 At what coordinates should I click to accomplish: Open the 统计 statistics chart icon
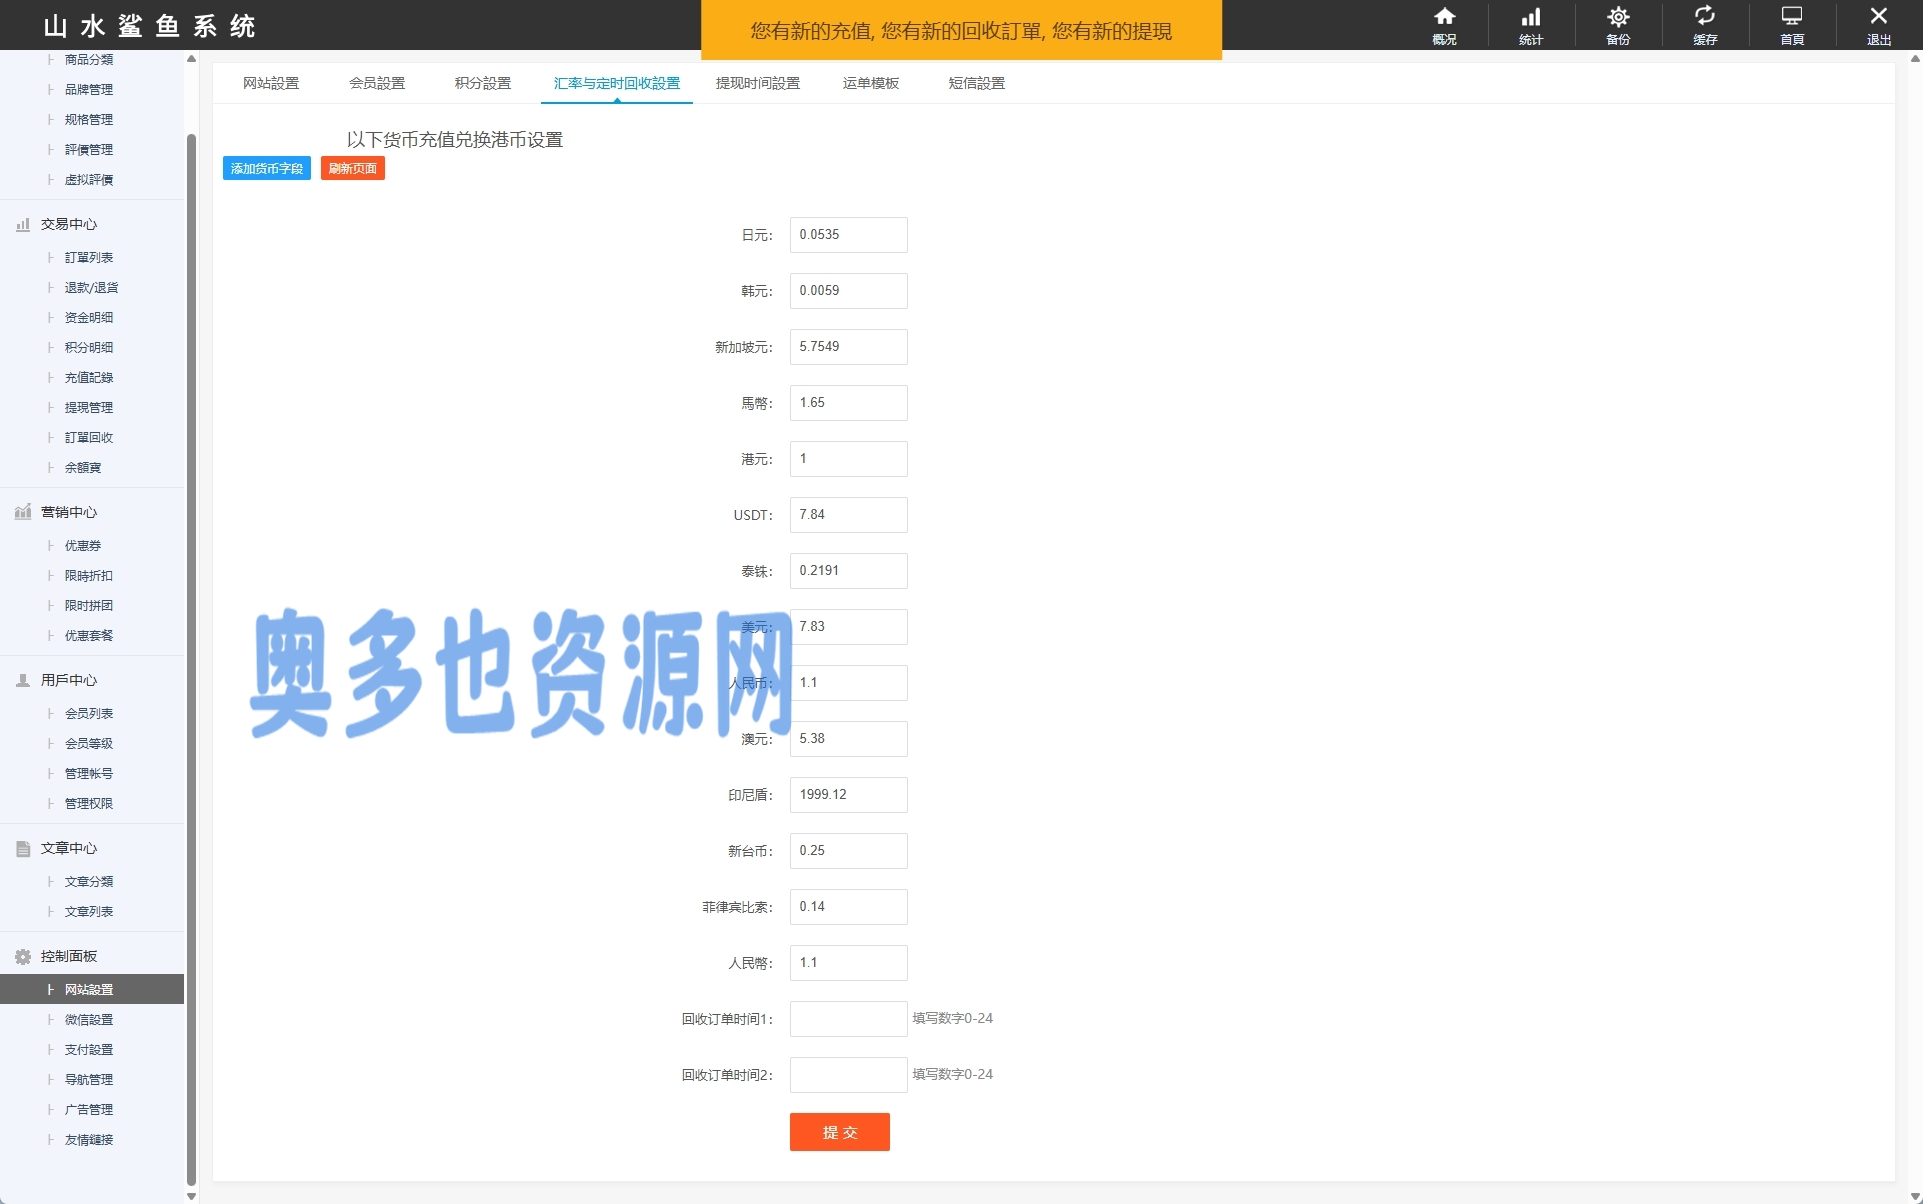1531,17
